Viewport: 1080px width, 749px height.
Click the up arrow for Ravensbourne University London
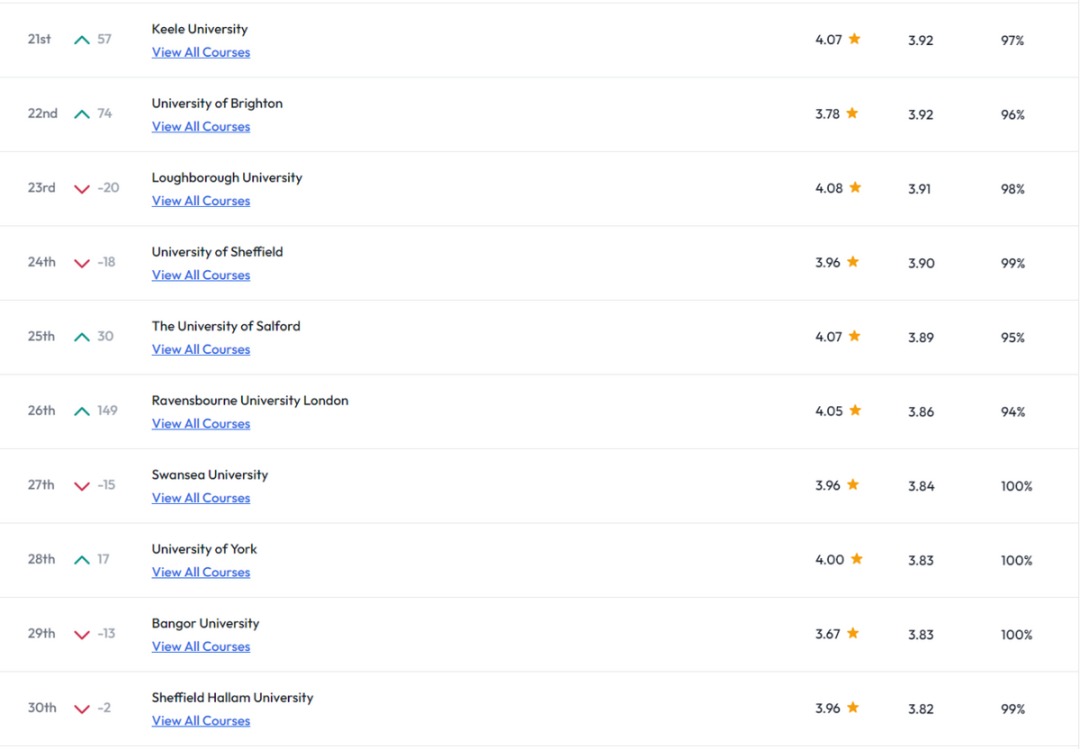point(82,411)
